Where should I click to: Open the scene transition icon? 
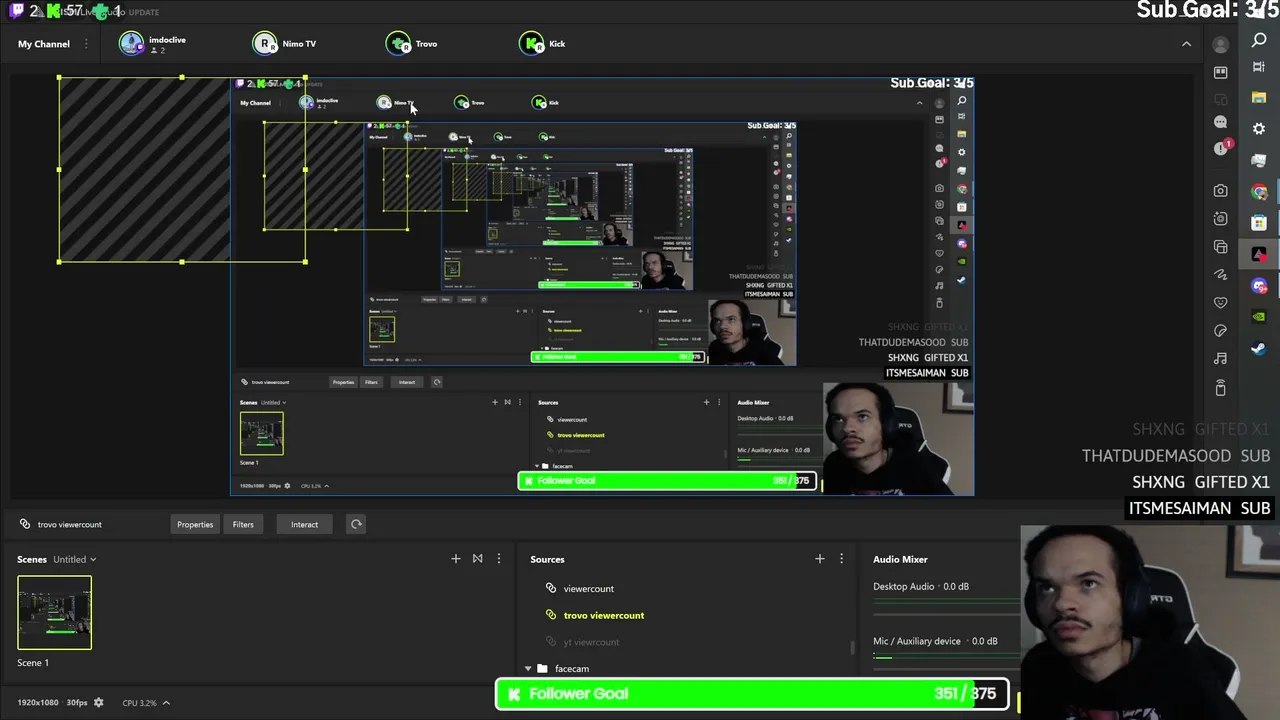point(477,559)
